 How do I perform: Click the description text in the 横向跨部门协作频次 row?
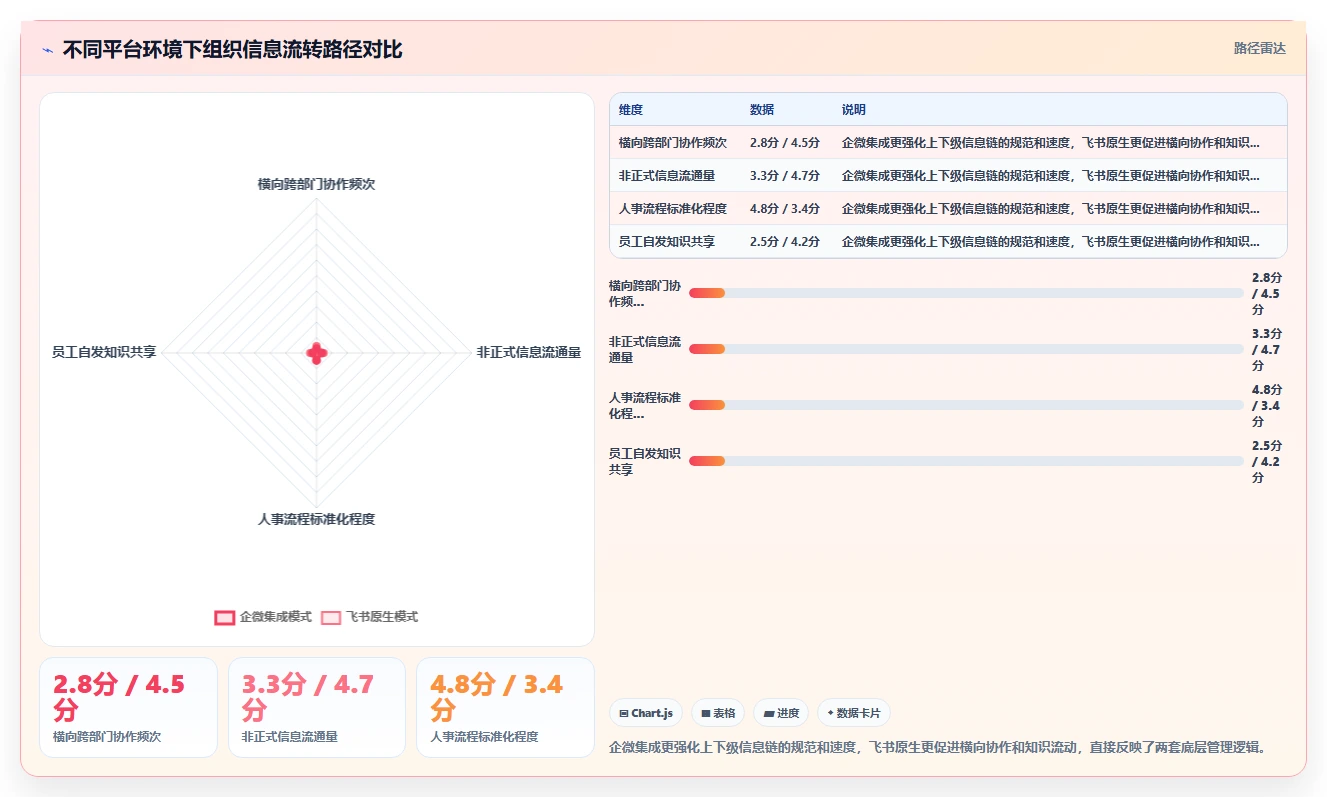coord(1051,142)
